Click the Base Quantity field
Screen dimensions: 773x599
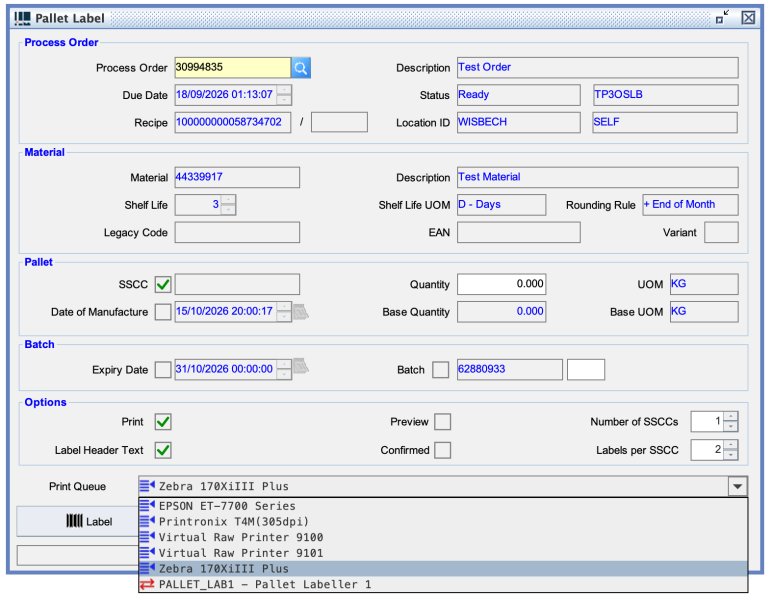(501, 312)
